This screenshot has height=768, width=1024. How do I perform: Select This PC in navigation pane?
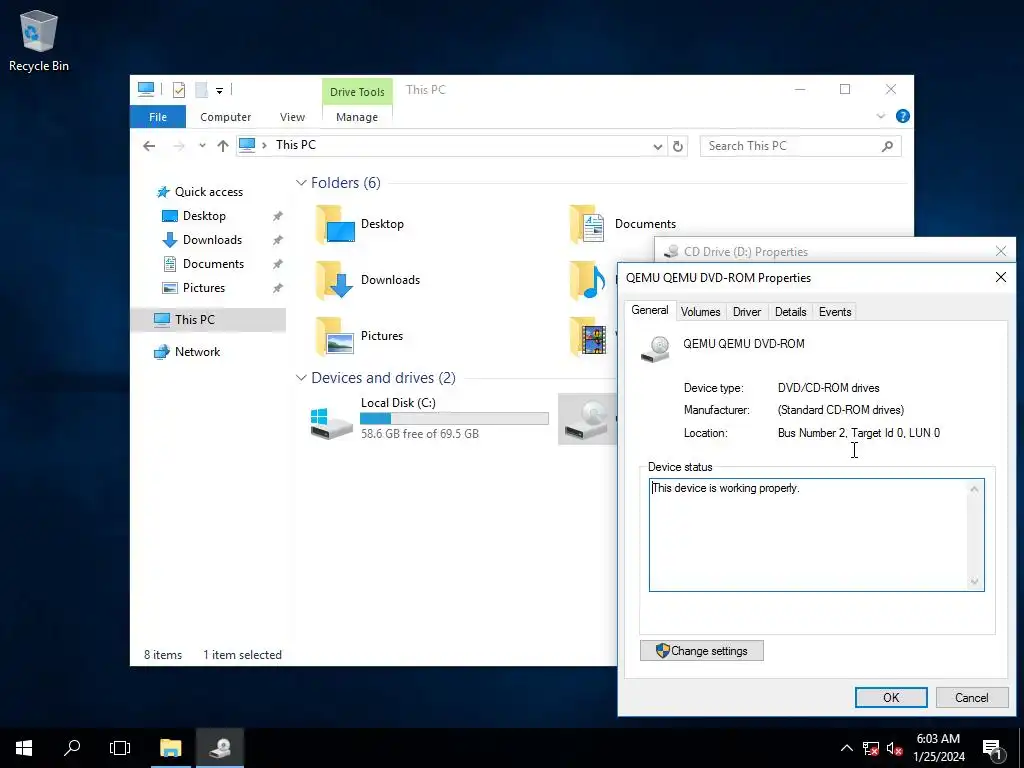(x=208, y=319)
